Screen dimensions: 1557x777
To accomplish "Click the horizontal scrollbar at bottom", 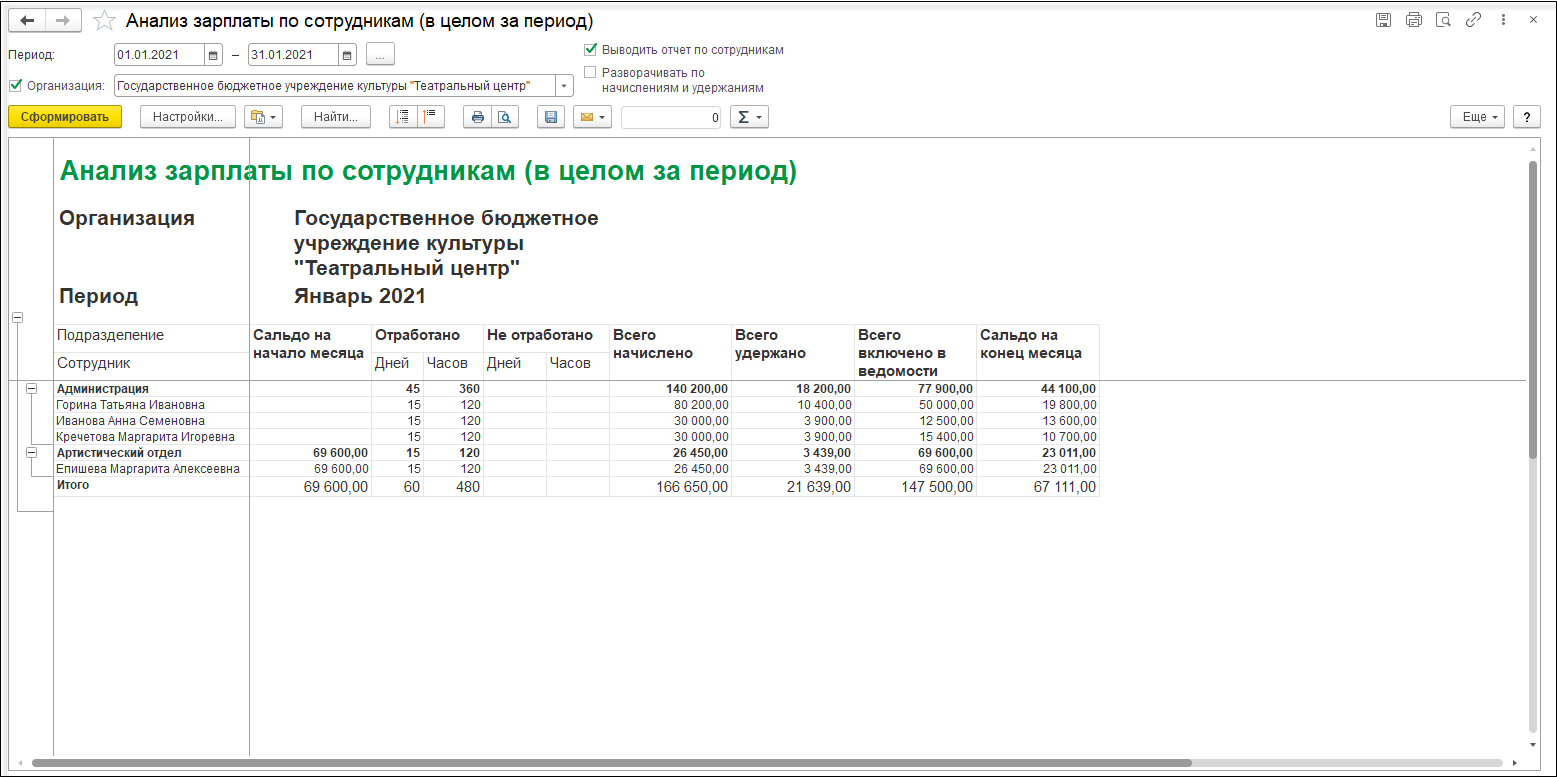I will point(611,763).
